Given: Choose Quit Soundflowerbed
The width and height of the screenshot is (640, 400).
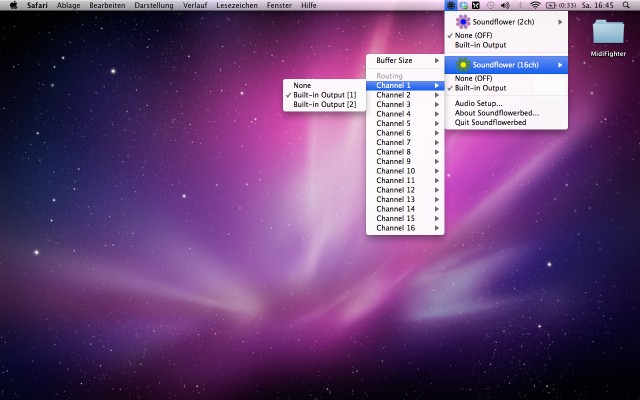Looking at the screenshot, I should (x=489, y=122).
